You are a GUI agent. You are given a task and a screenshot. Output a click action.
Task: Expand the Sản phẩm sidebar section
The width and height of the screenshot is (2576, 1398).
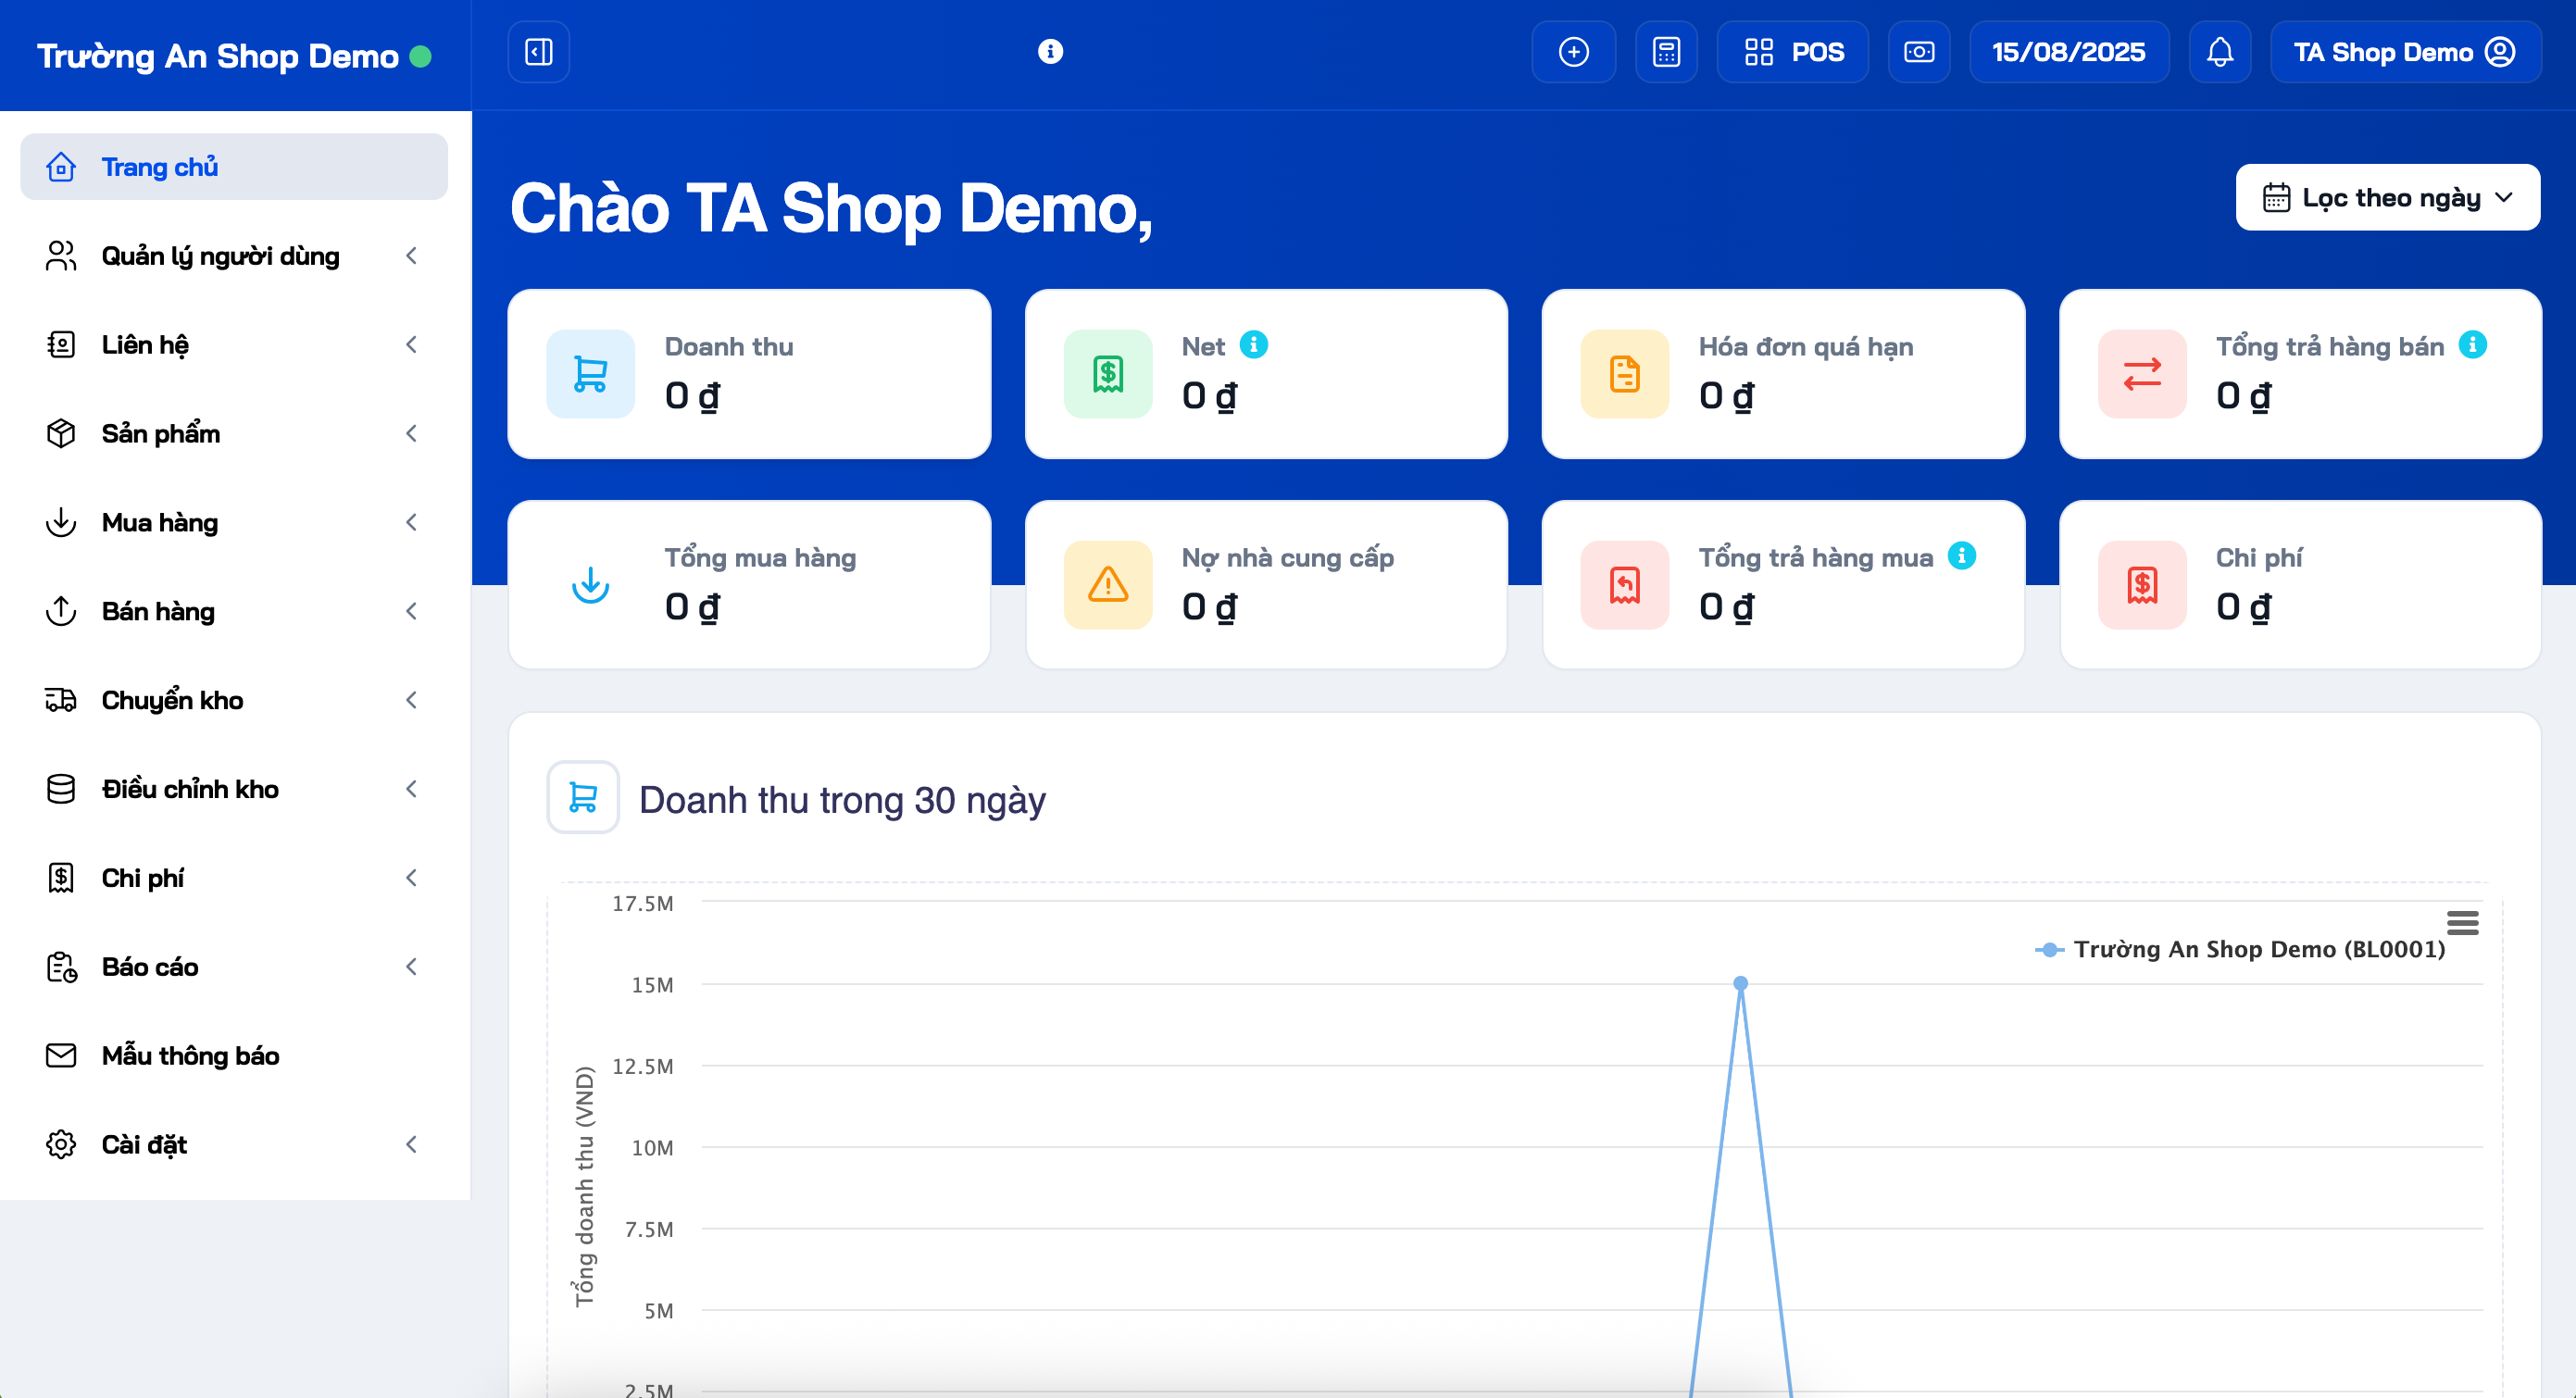[x=161, y=434]
